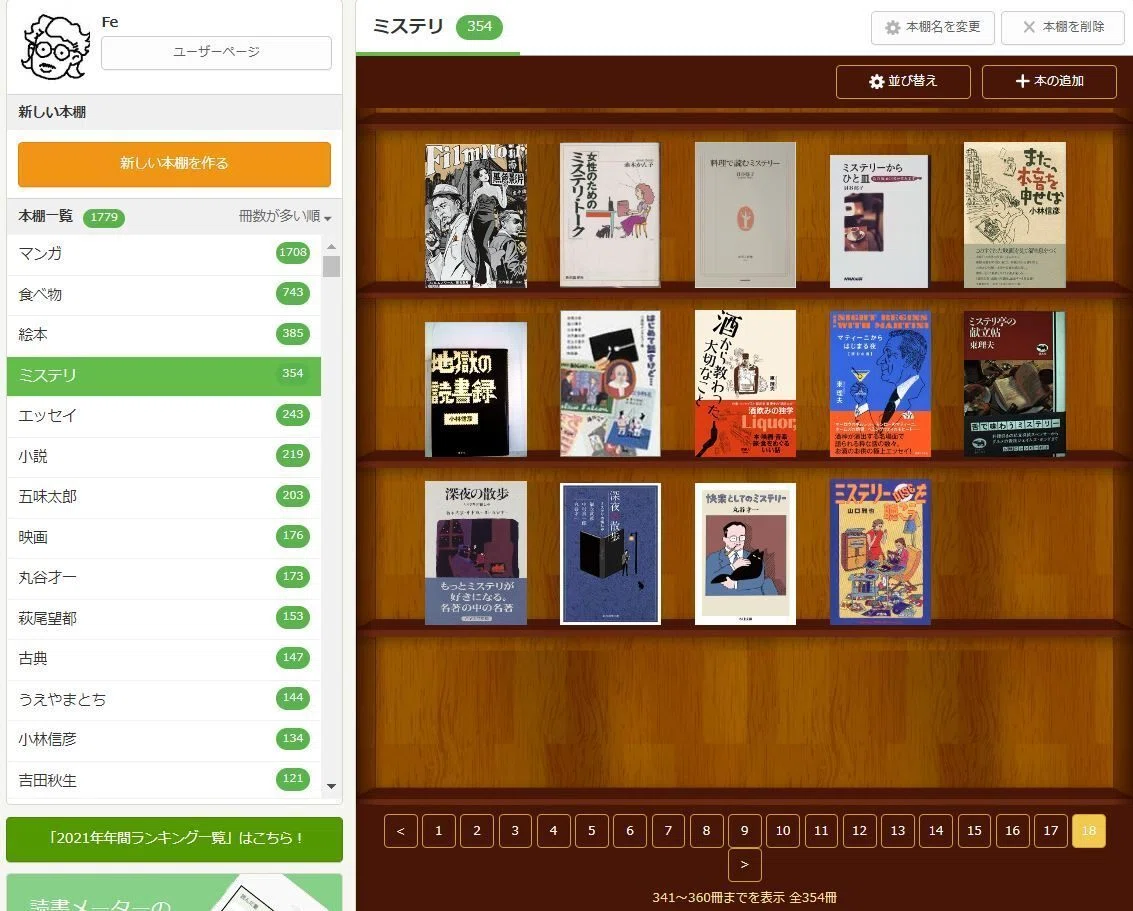Go to page 15
This screenshot has height=911, width=1133.
975,831
